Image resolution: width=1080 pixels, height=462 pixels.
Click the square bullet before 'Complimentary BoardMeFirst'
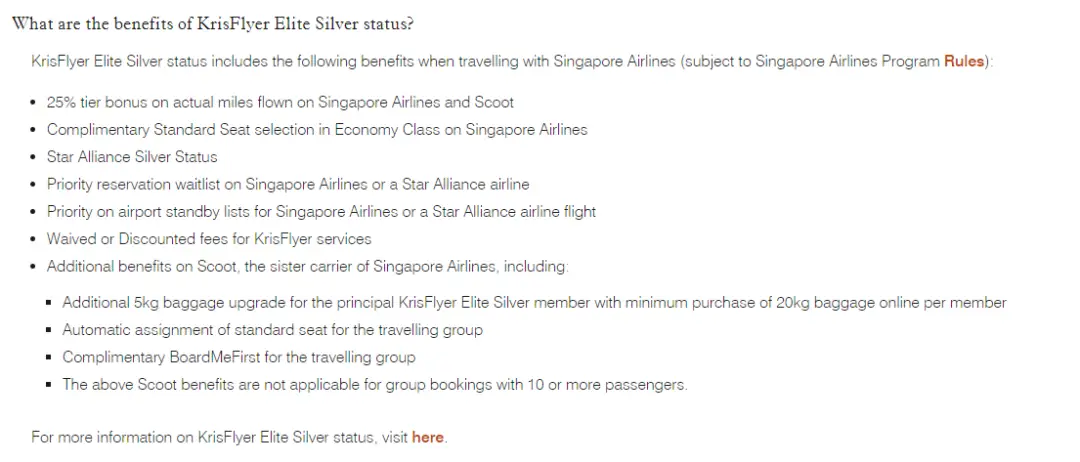pyautogui.click(x=50, y=357)
